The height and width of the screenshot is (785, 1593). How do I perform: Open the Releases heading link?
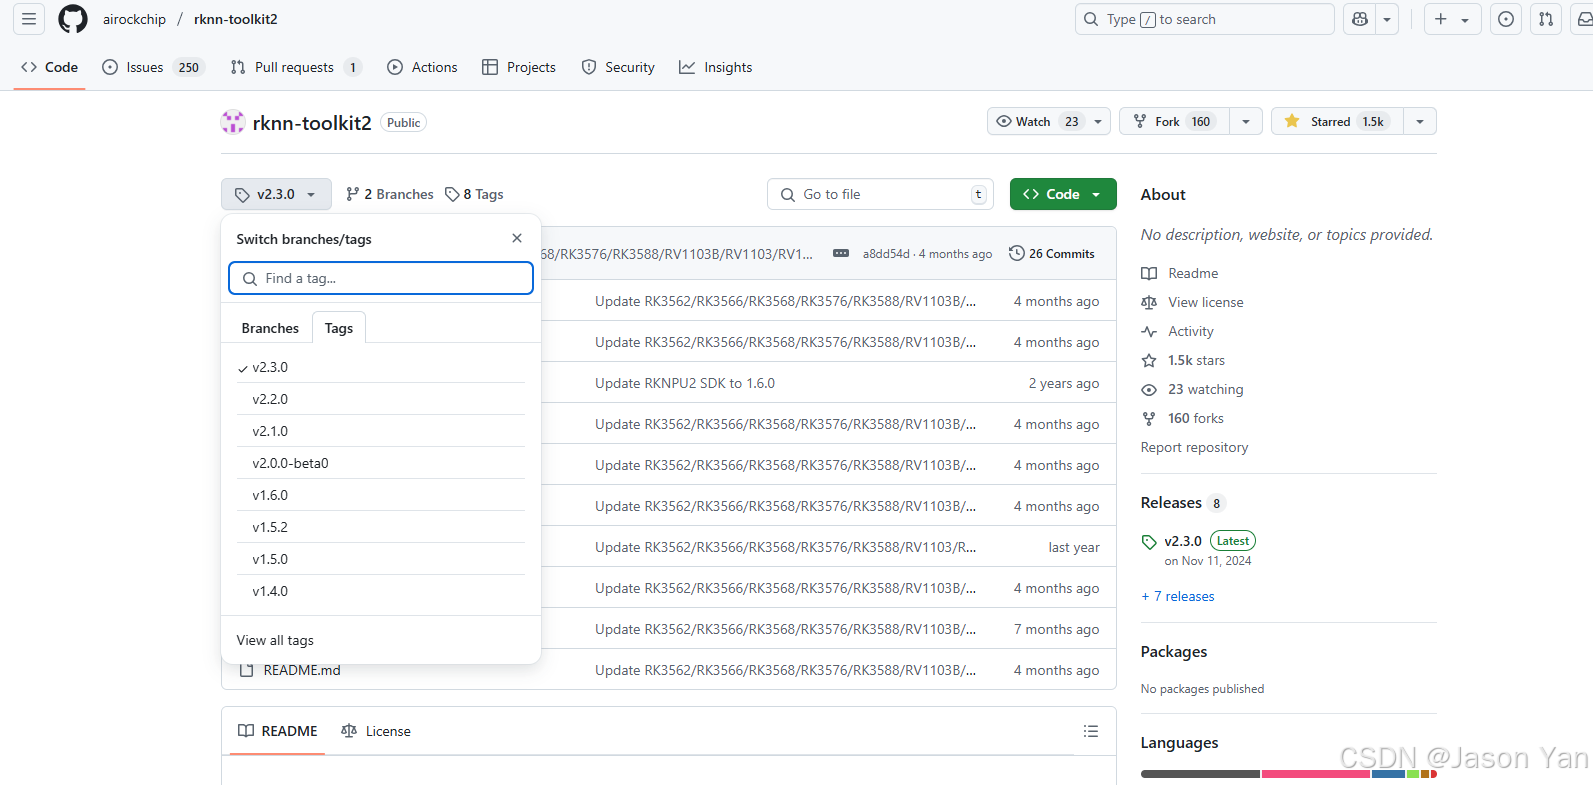coord(1183,503)
